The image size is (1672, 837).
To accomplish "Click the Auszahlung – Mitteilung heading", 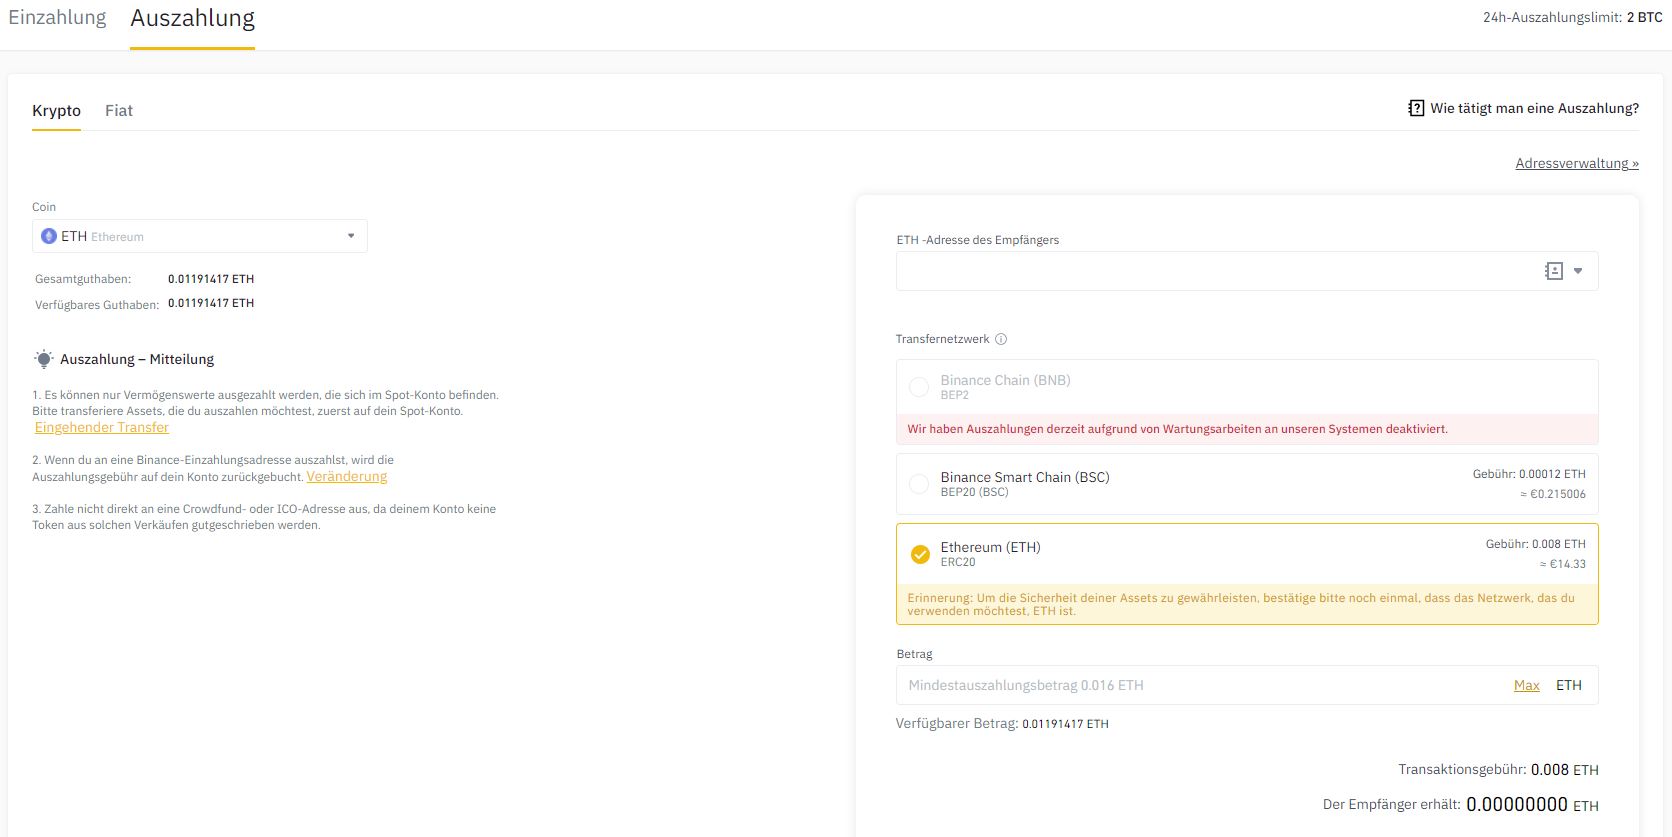I will [x=137, y=359].
